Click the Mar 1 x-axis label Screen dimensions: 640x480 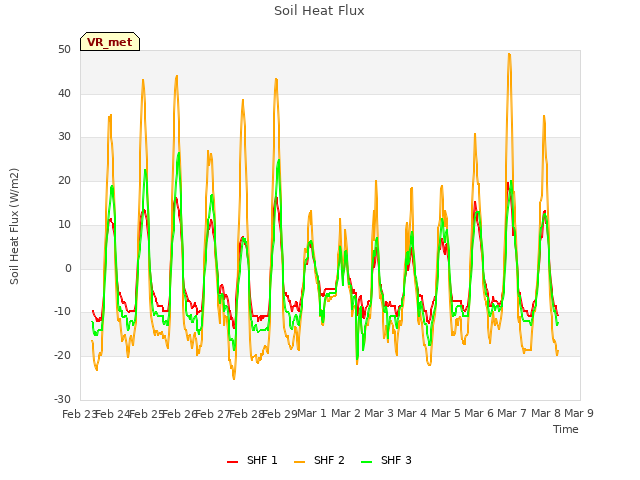pyautogui.click(x=312, y=413)
